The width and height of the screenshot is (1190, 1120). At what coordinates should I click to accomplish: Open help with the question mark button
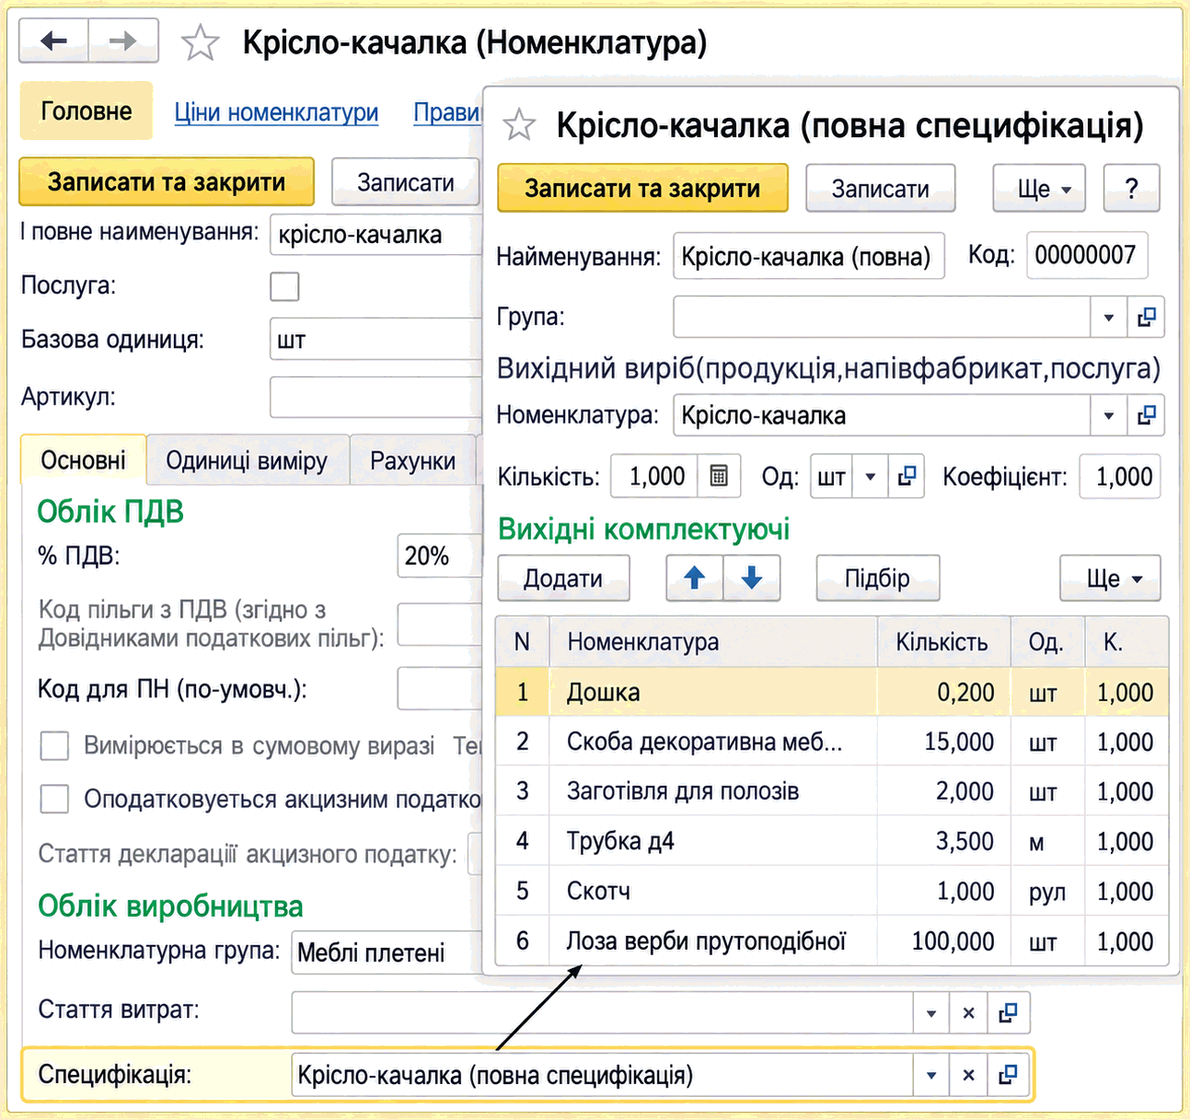(x=1131, y=188)
